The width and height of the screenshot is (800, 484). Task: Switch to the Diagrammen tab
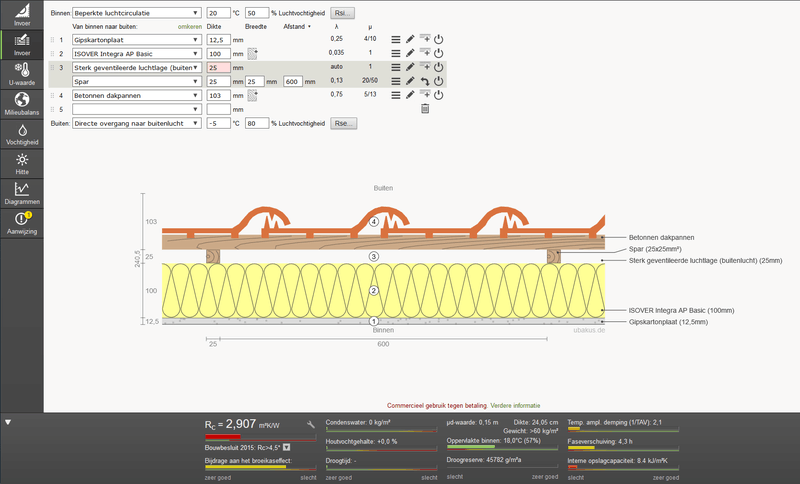22,193
